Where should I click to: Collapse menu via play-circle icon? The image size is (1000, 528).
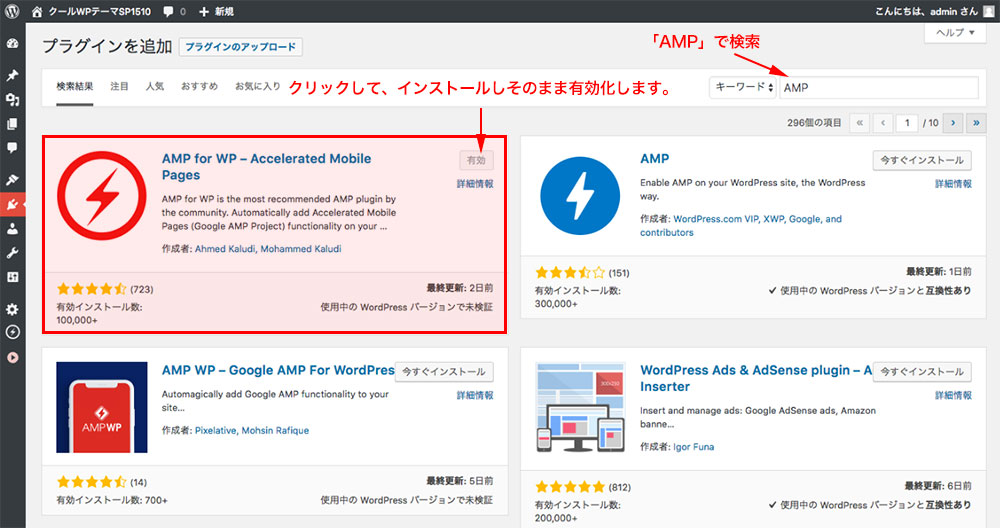tap(12, 358)
